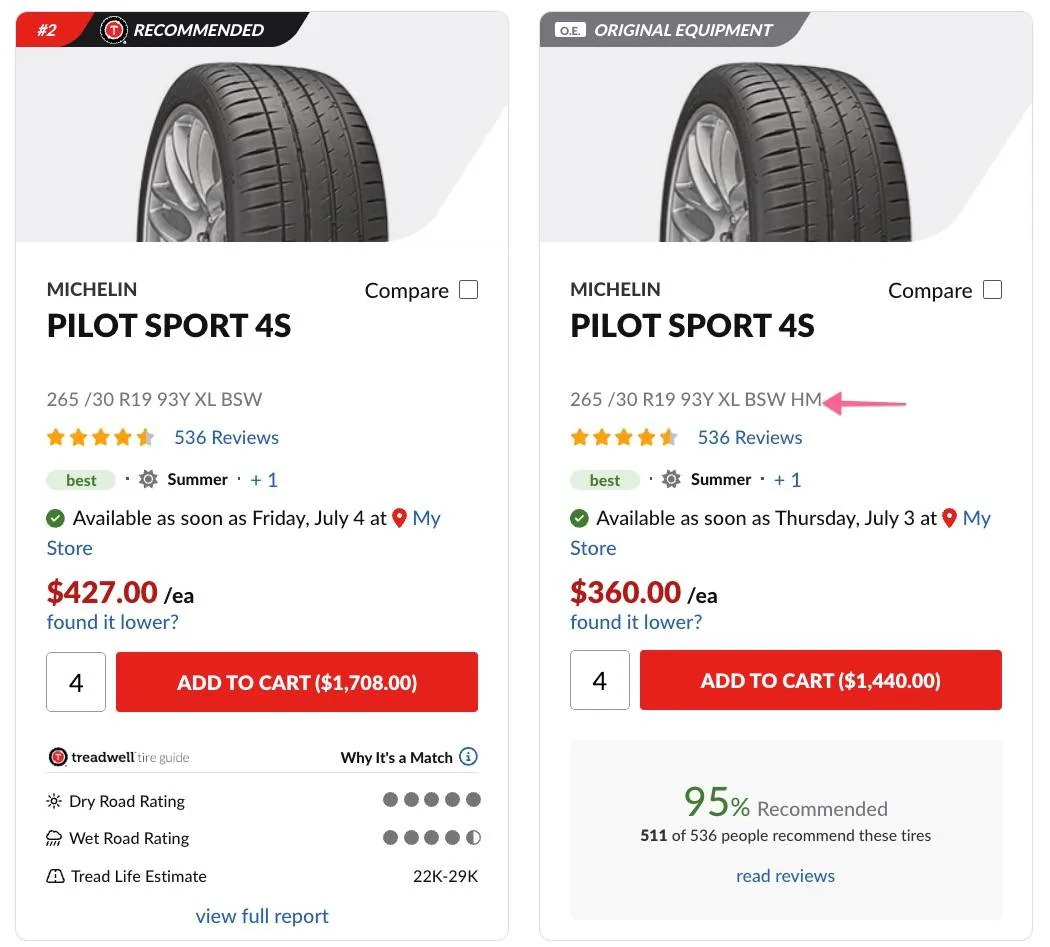Click the Why It's a Match info icon

(468, 757)
